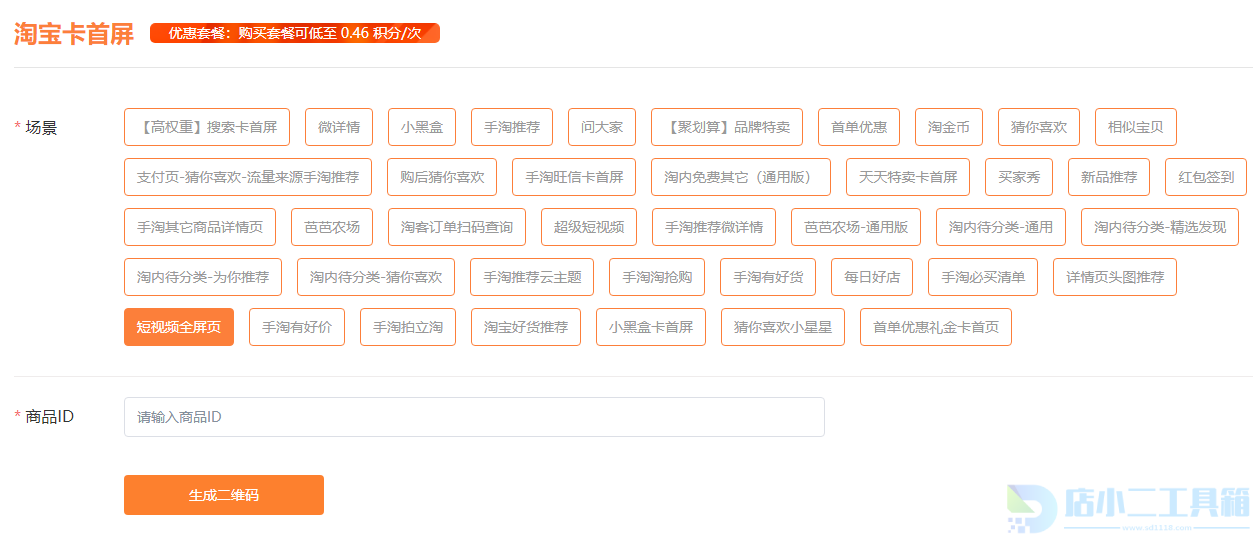Screen dimensions: 1253x548
Task: Select 手淘必买清单 scene
Action: (983, 277)
